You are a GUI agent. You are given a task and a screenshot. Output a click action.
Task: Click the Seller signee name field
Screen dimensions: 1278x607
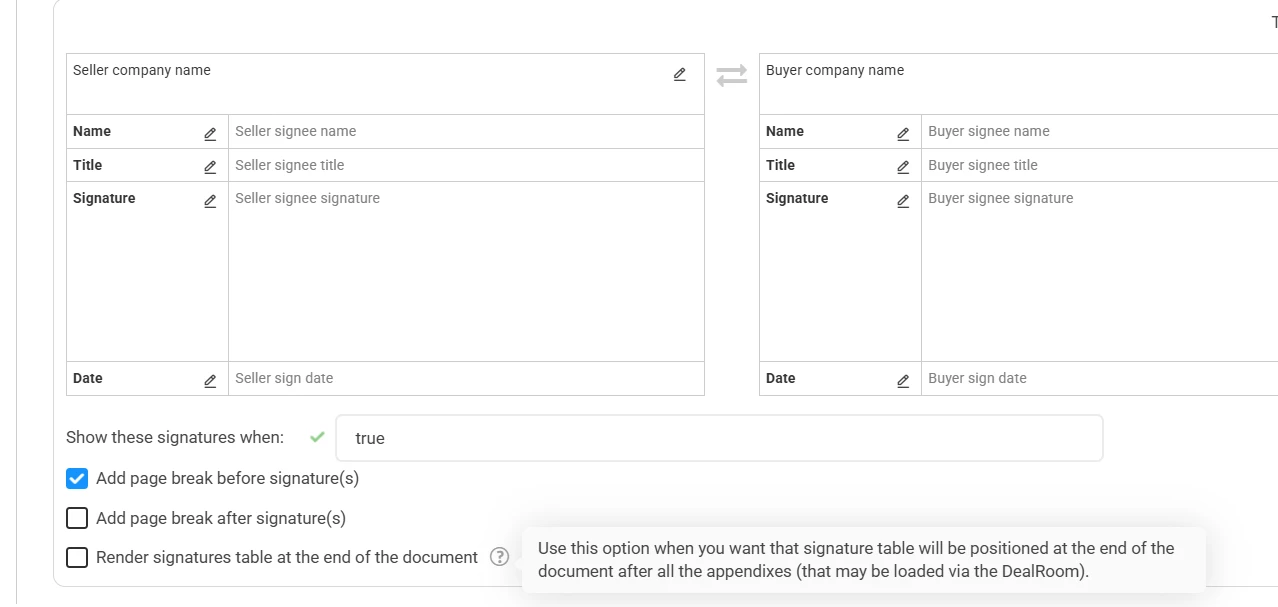(x=465, y=131)
